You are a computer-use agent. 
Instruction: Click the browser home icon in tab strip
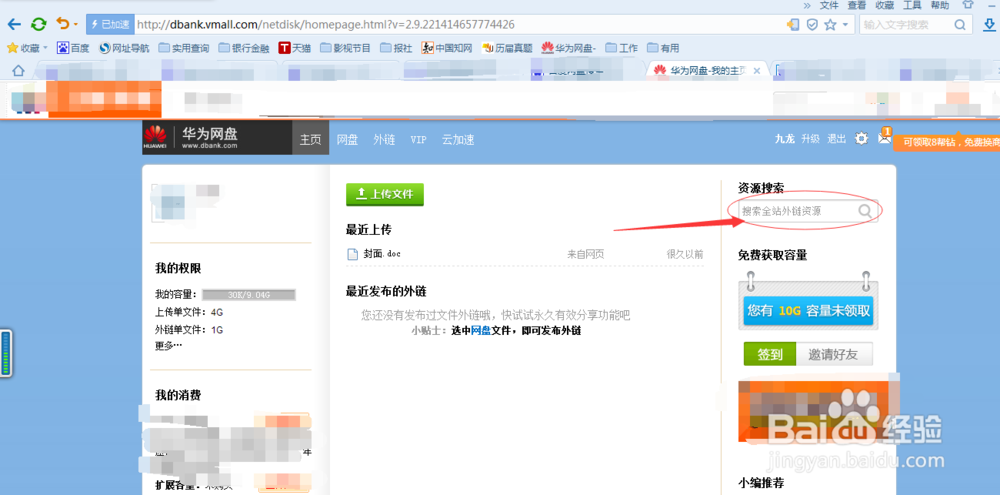[x=18, y=70]
